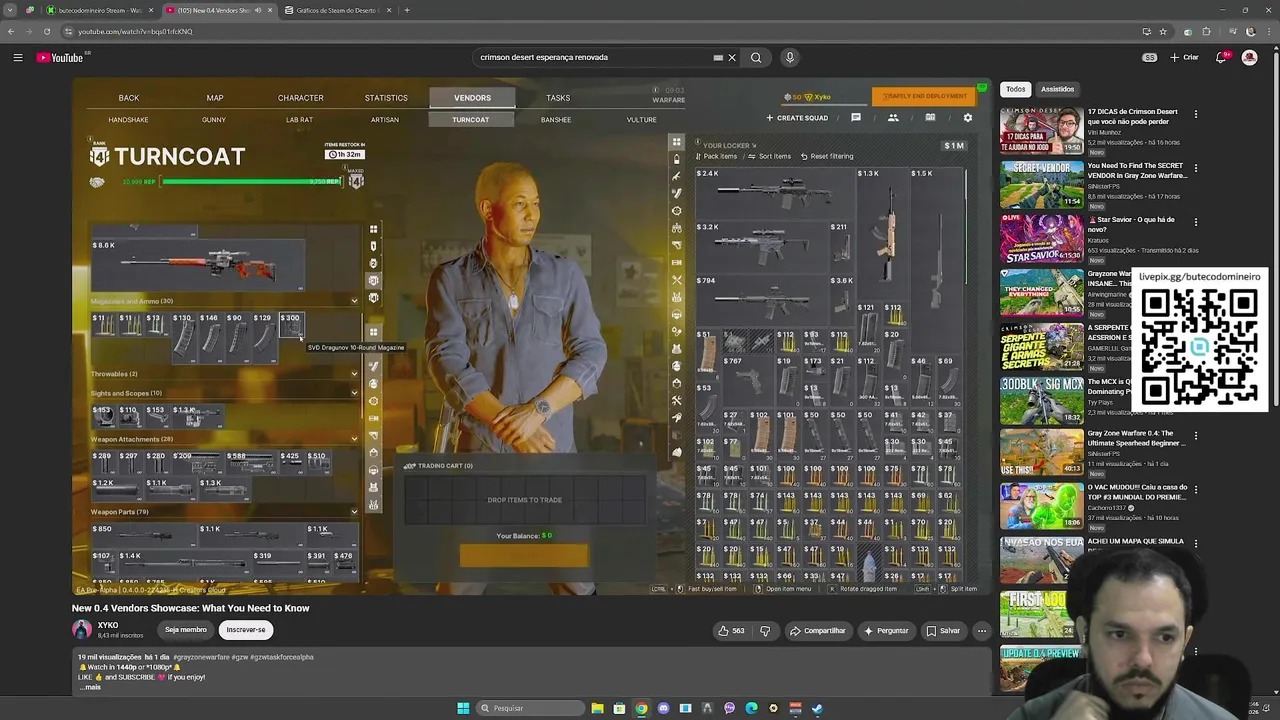1280x720 pixels.
Task: Bookmark this page with the star icon
Action: (1163, 31)
